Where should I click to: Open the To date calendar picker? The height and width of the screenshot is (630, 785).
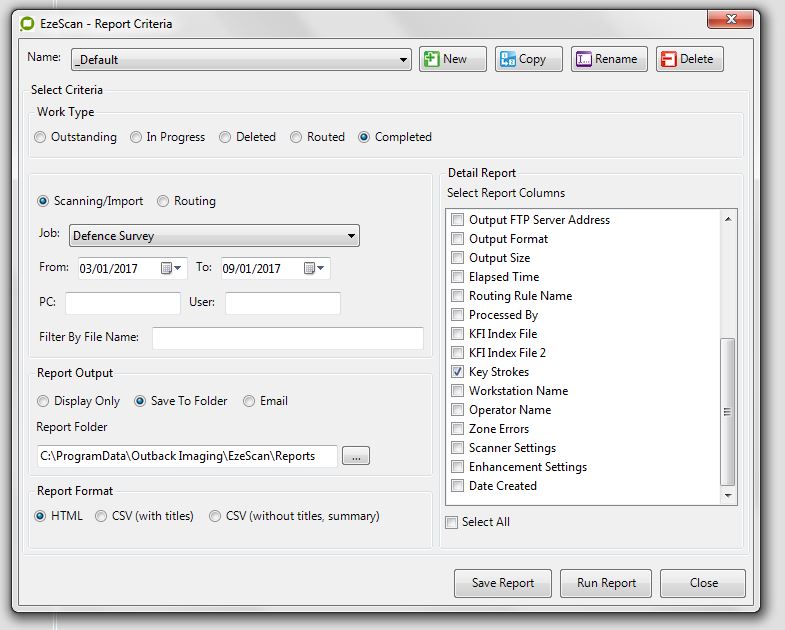(314, 268)
